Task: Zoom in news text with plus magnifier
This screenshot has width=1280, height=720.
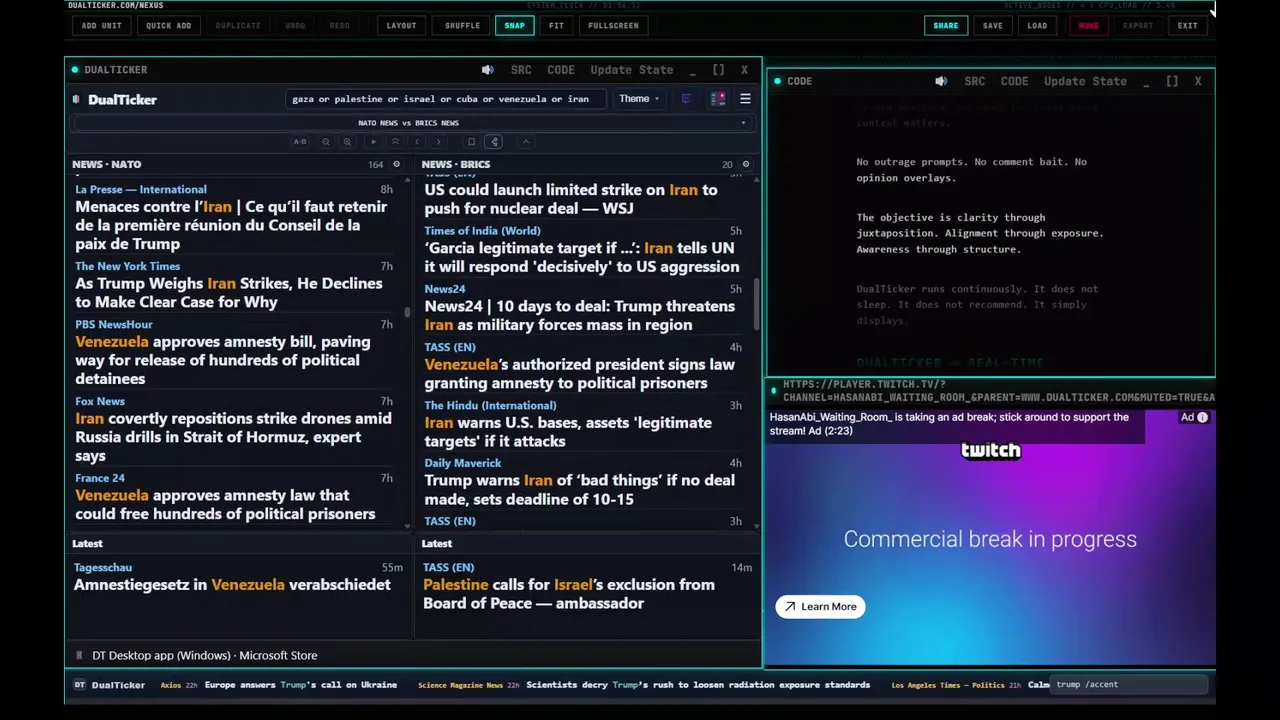Action: 348,142
